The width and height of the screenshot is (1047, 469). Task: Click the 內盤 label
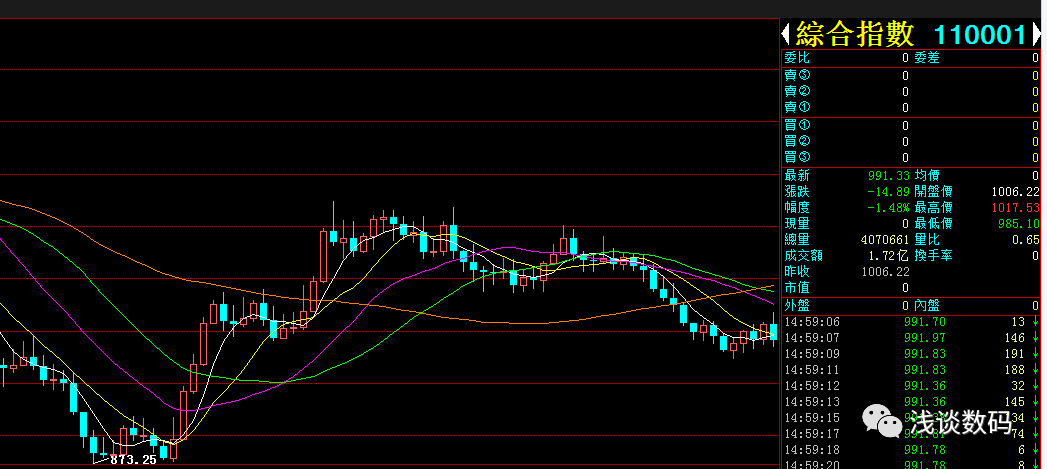(927, 306)
